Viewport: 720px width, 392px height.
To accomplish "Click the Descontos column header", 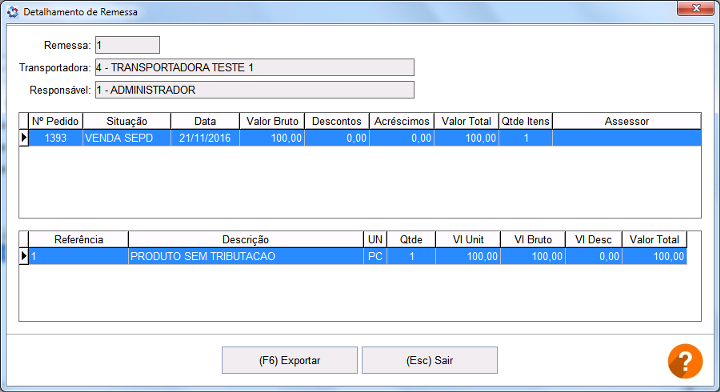I will coord(337,121).
